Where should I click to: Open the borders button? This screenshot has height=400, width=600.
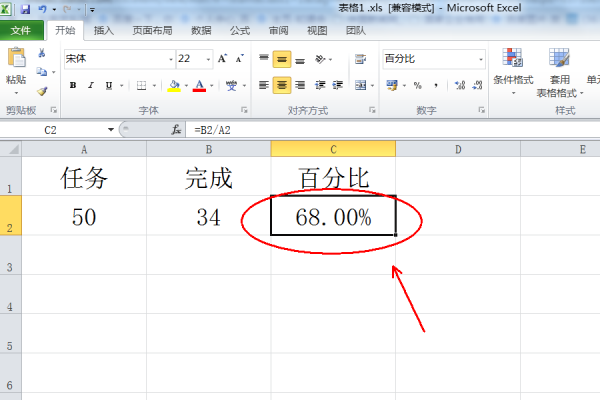pos(142,85)
